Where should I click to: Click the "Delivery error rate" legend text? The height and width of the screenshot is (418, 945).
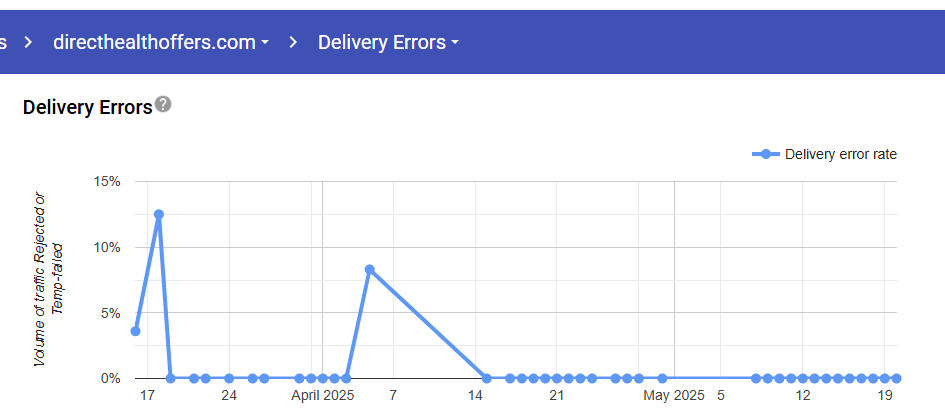tap(841, 154)
